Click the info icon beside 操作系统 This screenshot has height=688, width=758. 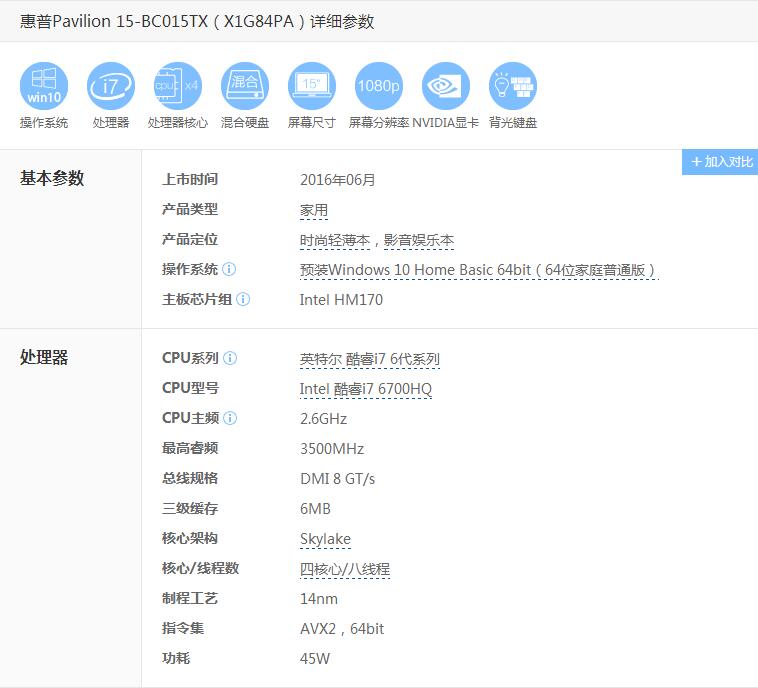click(229, 270)
